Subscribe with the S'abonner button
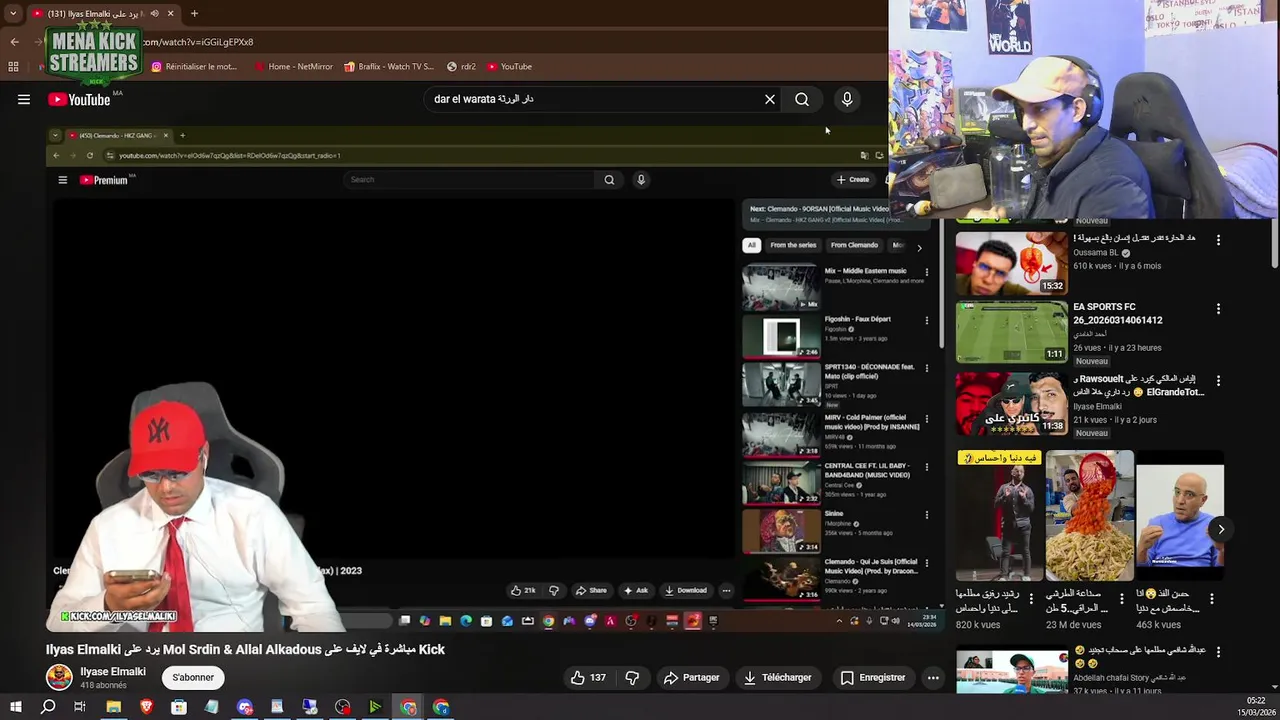The height and width of the screenshot is (720, 1280). 193,677
